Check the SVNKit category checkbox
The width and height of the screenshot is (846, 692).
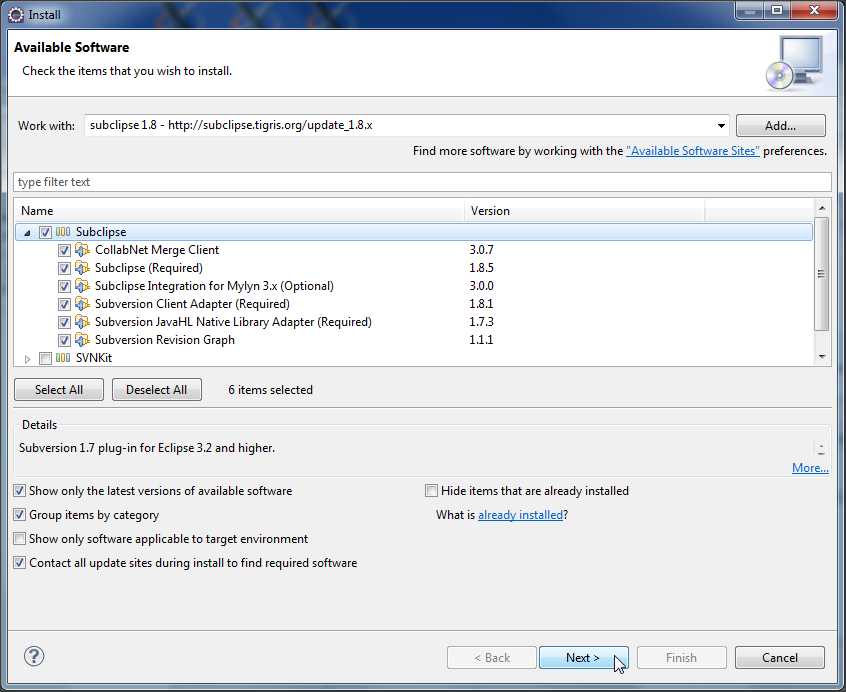coord(45,358)
